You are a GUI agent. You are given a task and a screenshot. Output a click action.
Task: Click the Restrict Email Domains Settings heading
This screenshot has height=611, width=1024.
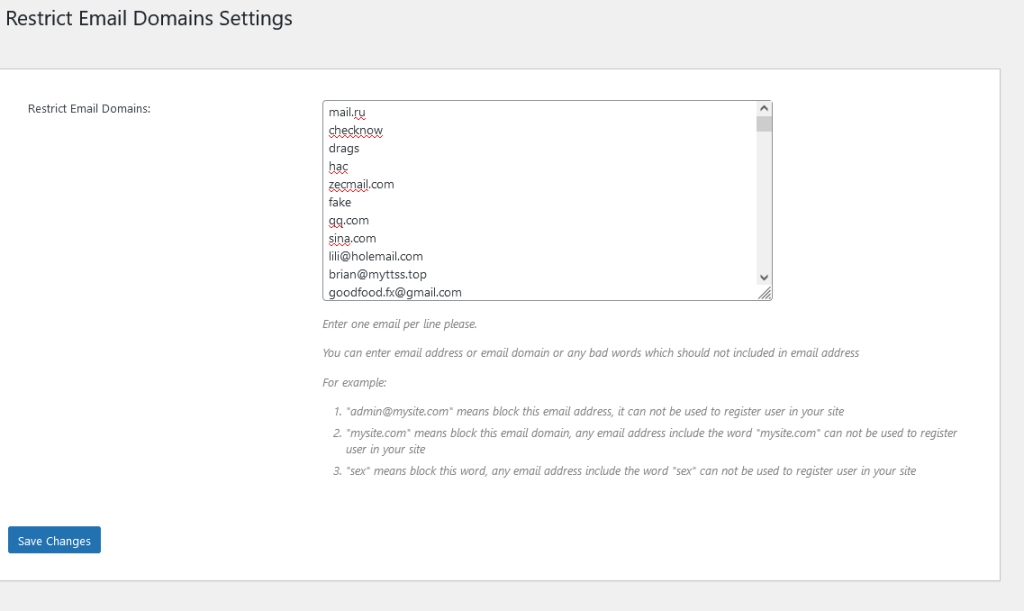pos(148,18)
